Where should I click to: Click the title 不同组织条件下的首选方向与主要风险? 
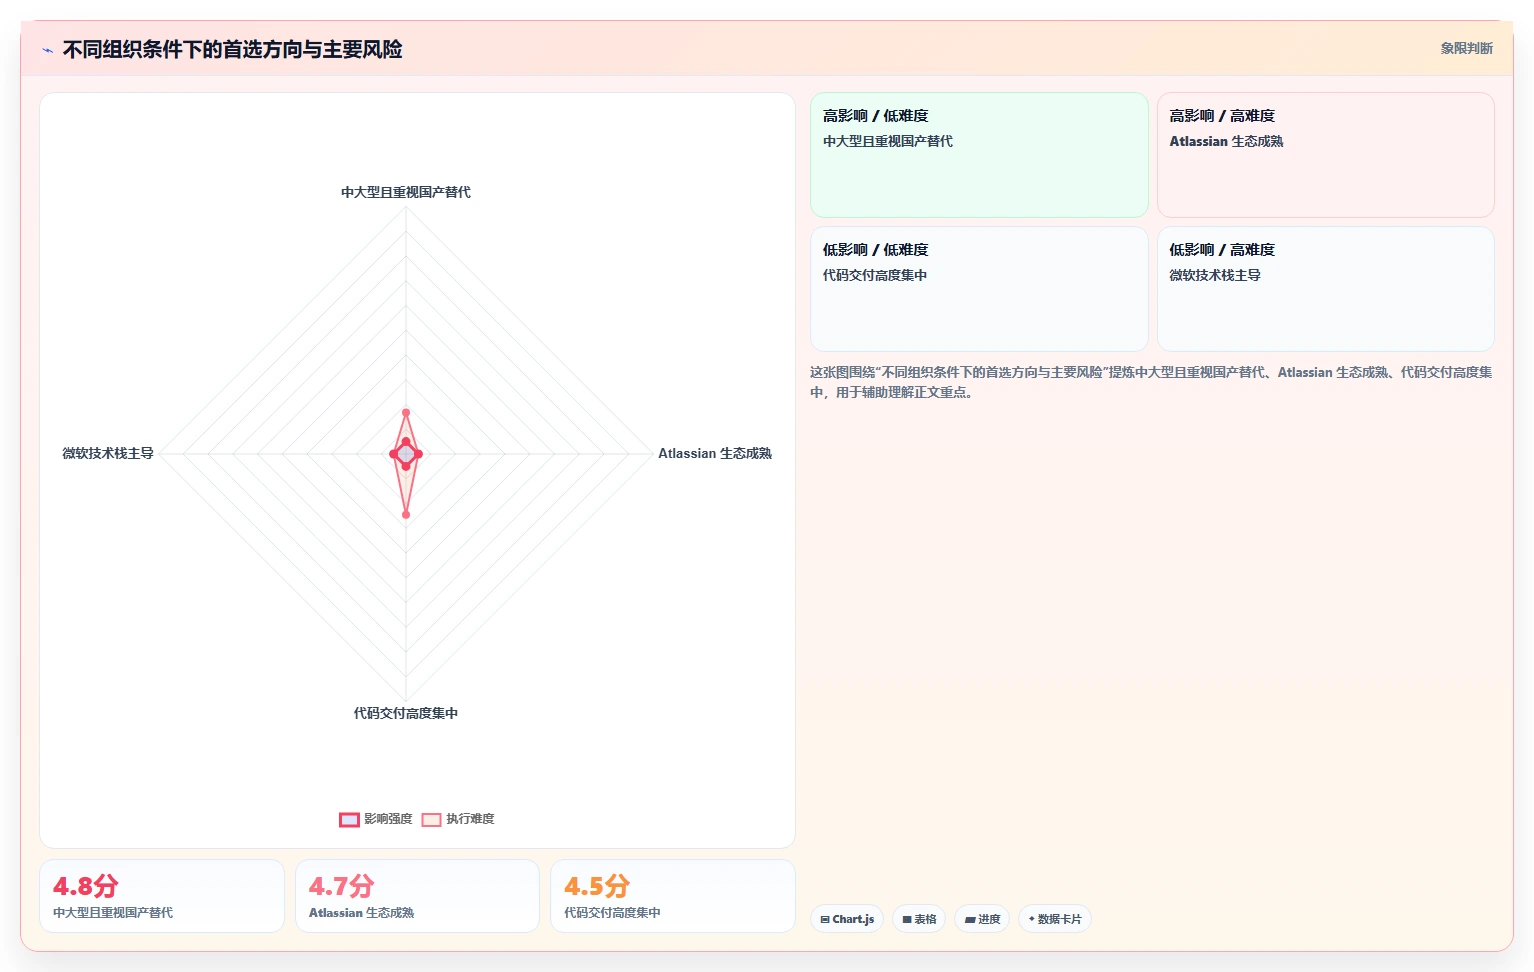(232, 49)
